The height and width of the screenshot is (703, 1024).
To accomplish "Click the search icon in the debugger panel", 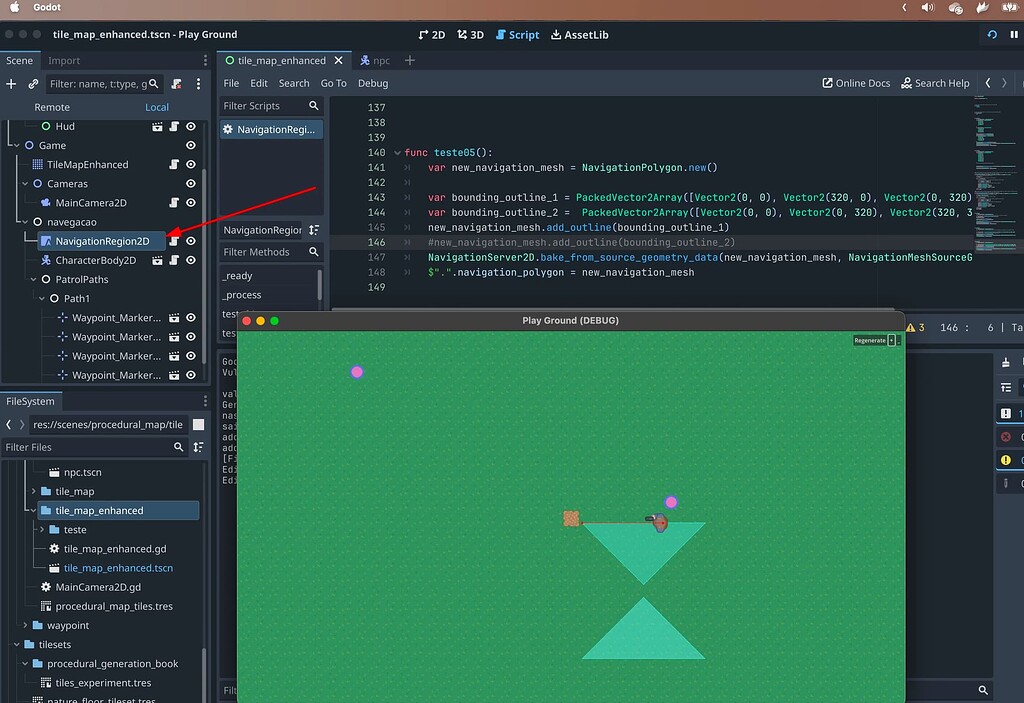I will point(983,690).
